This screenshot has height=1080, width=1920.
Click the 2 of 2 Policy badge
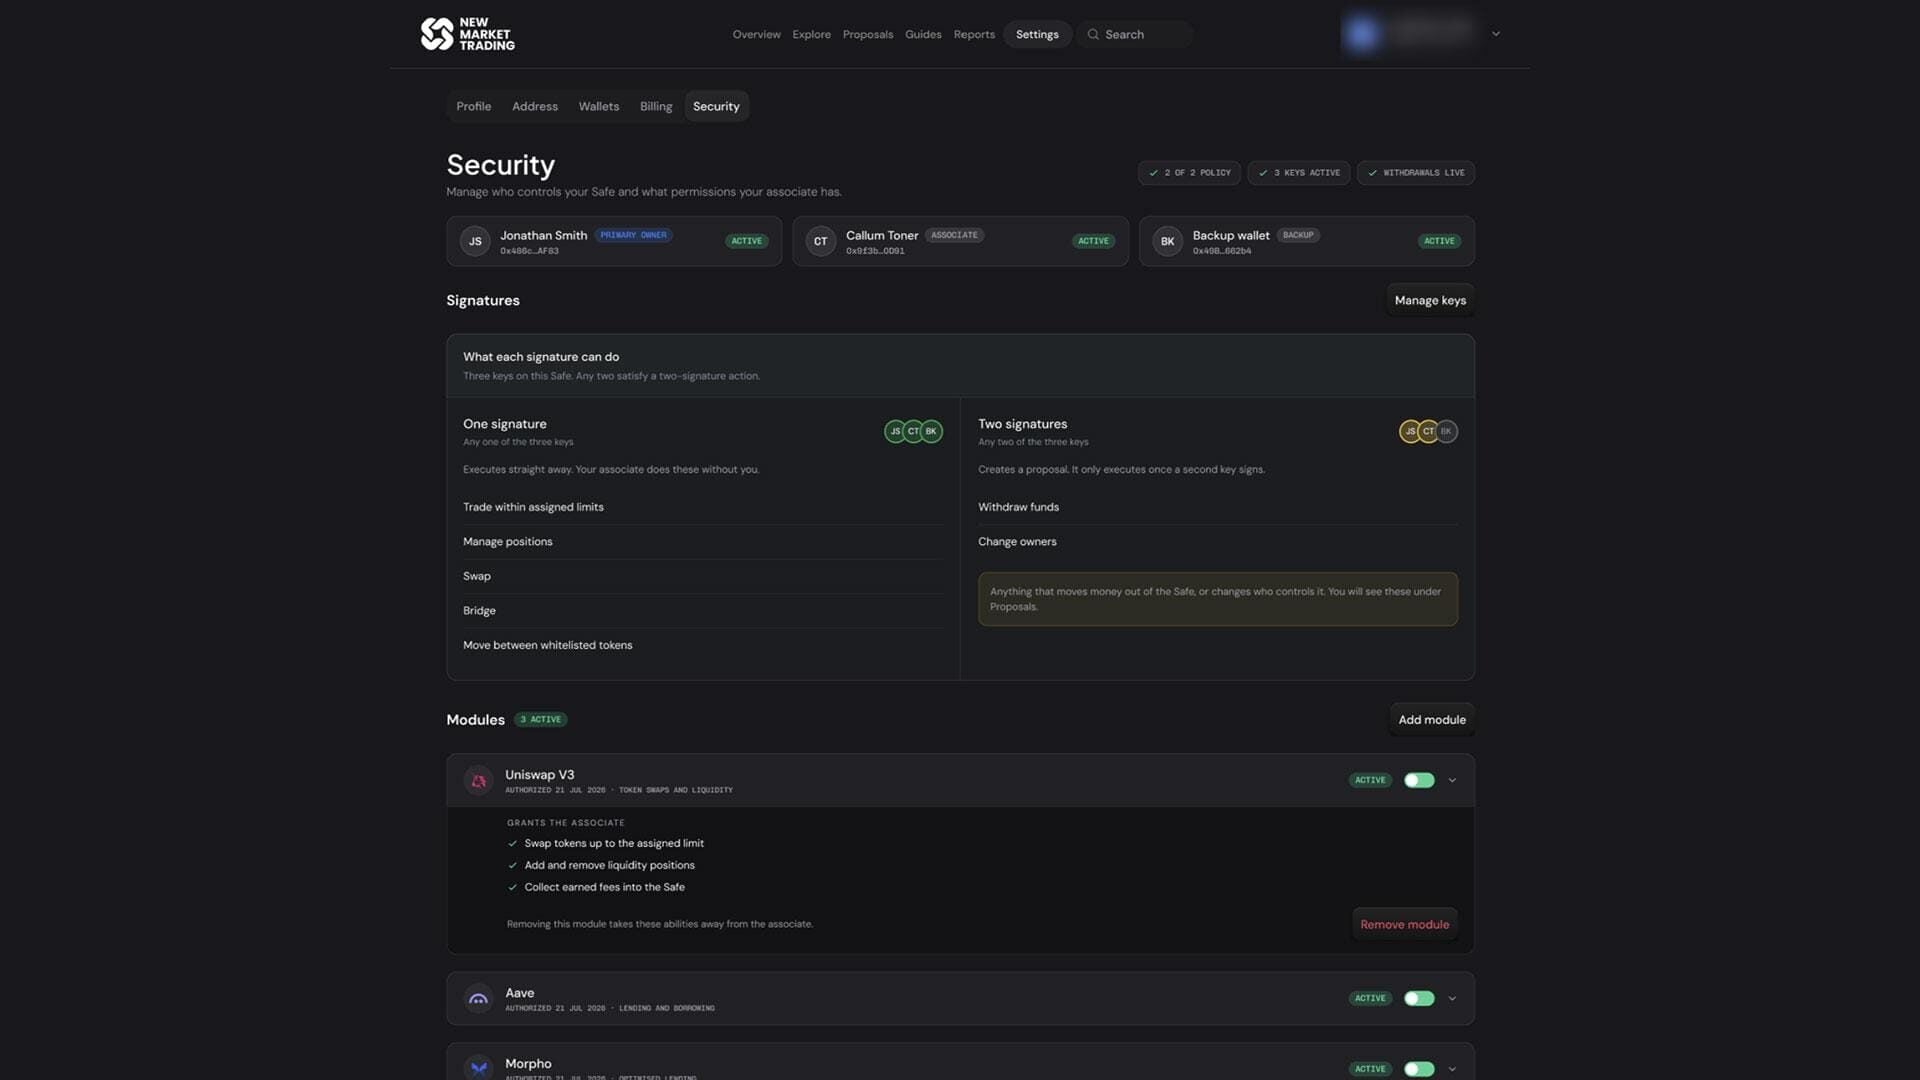[x=1189, y=173]
